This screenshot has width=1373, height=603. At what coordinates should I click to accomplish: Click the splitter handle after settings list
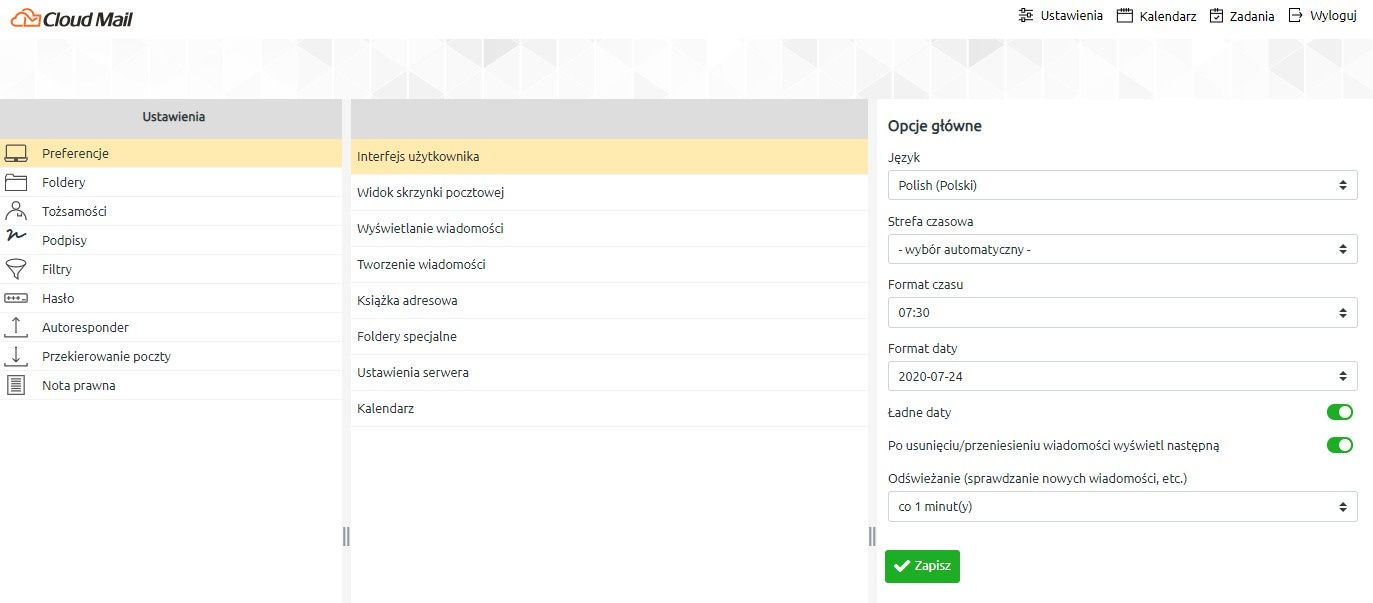[346, 536]
